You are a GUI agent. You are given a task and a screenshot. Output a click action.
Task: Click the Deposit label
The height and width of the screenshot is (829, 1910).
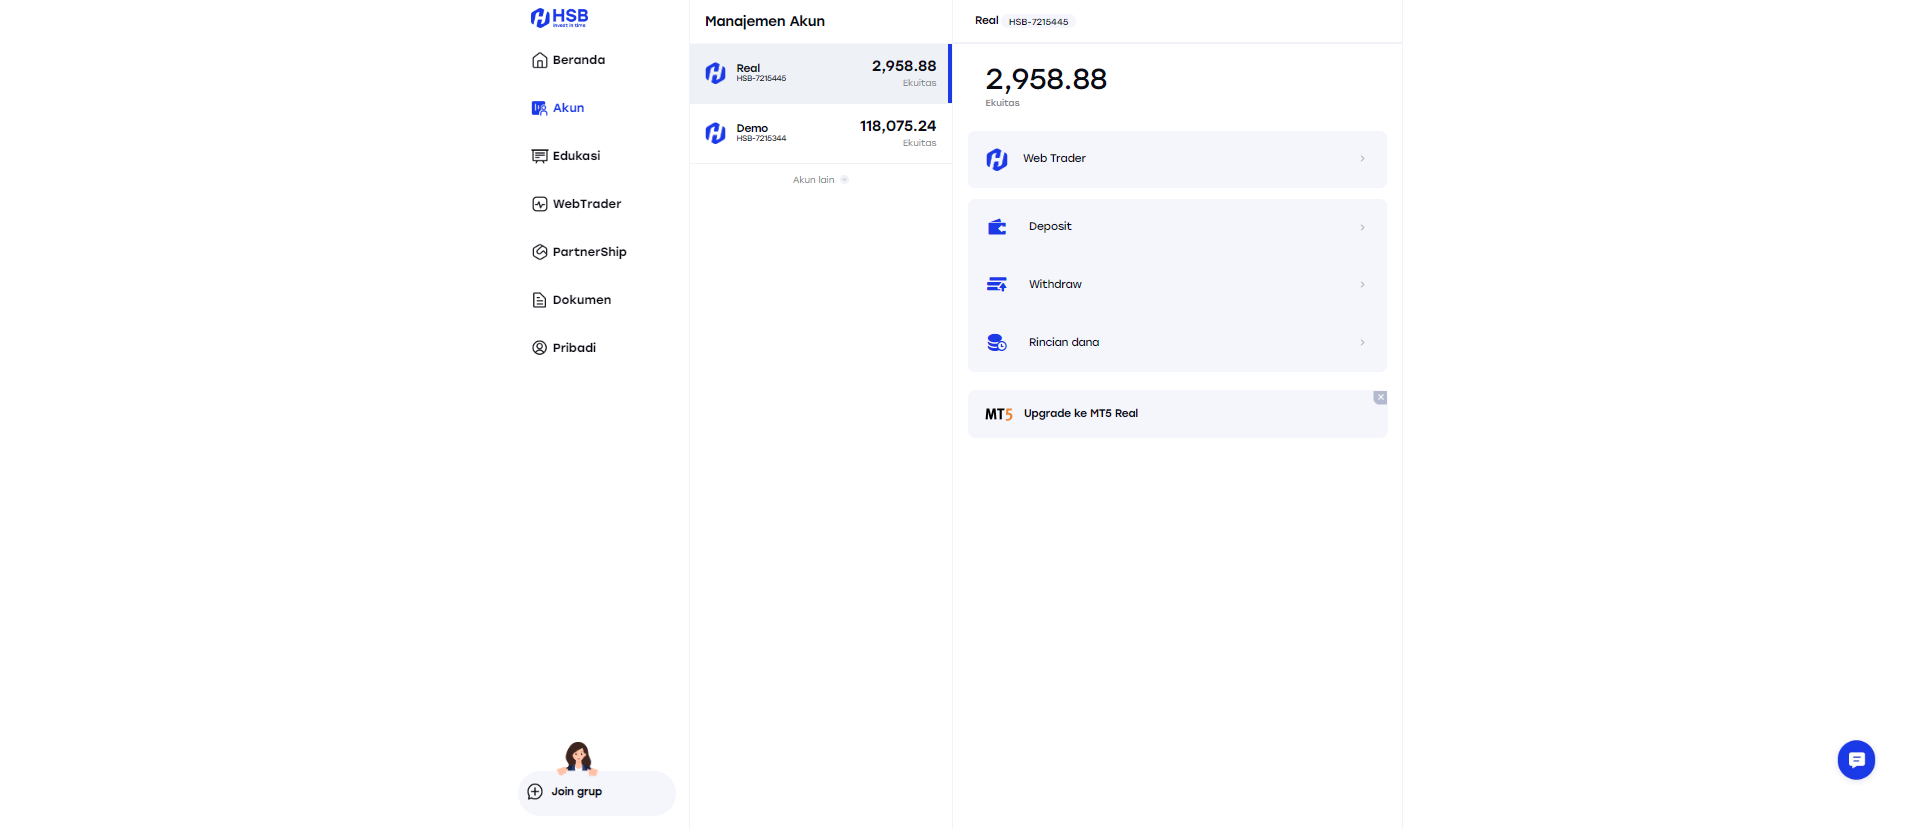click(1050, 227)
